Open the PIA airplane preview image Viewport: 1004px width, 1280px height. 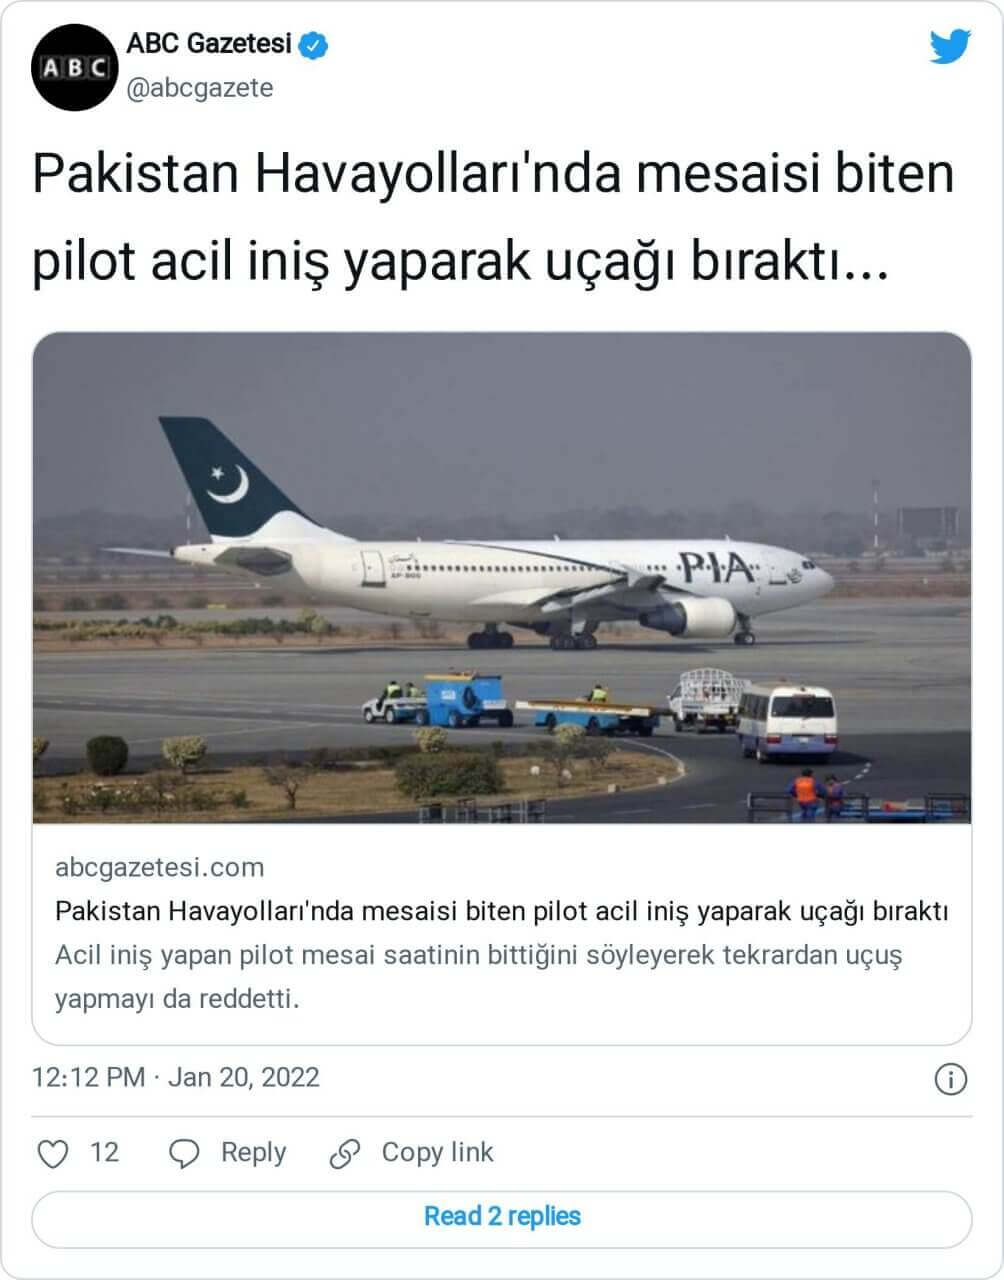point(502,578)
